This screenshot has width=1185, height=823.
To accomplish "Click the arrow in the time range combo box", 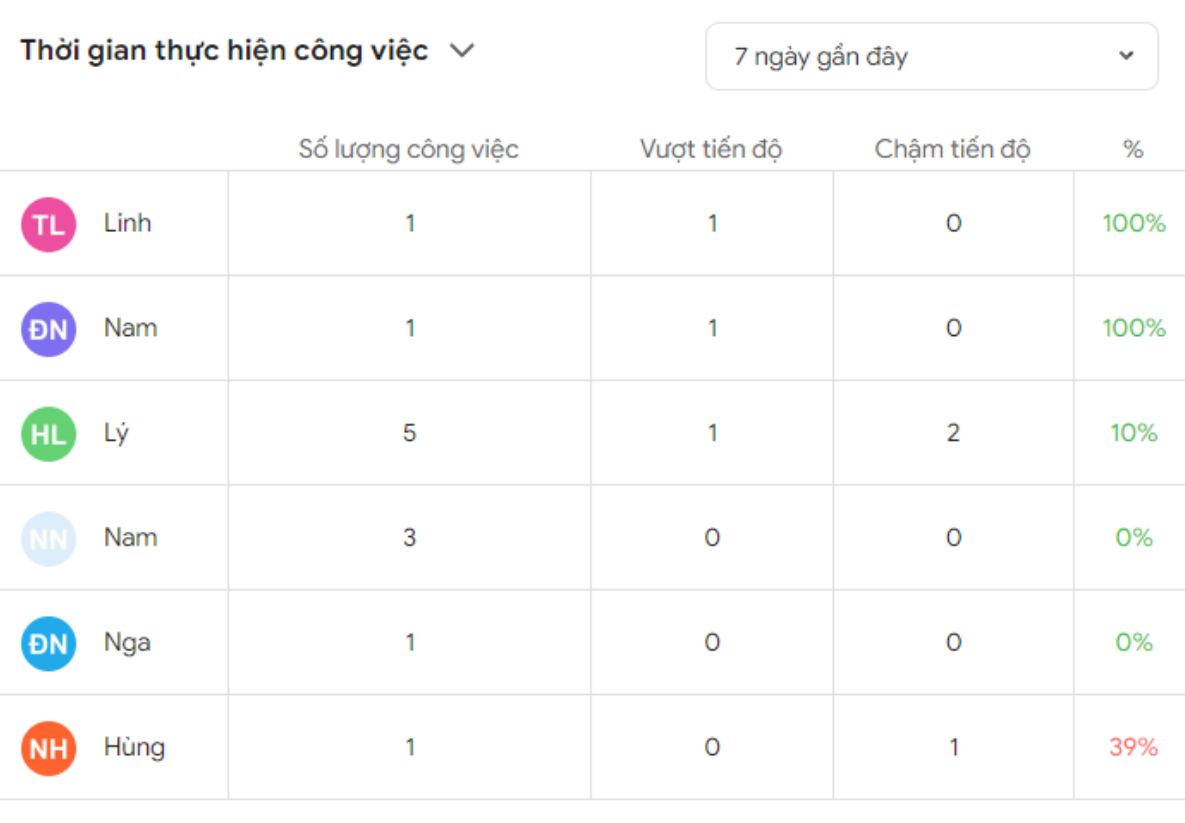I will [1126, 56].
